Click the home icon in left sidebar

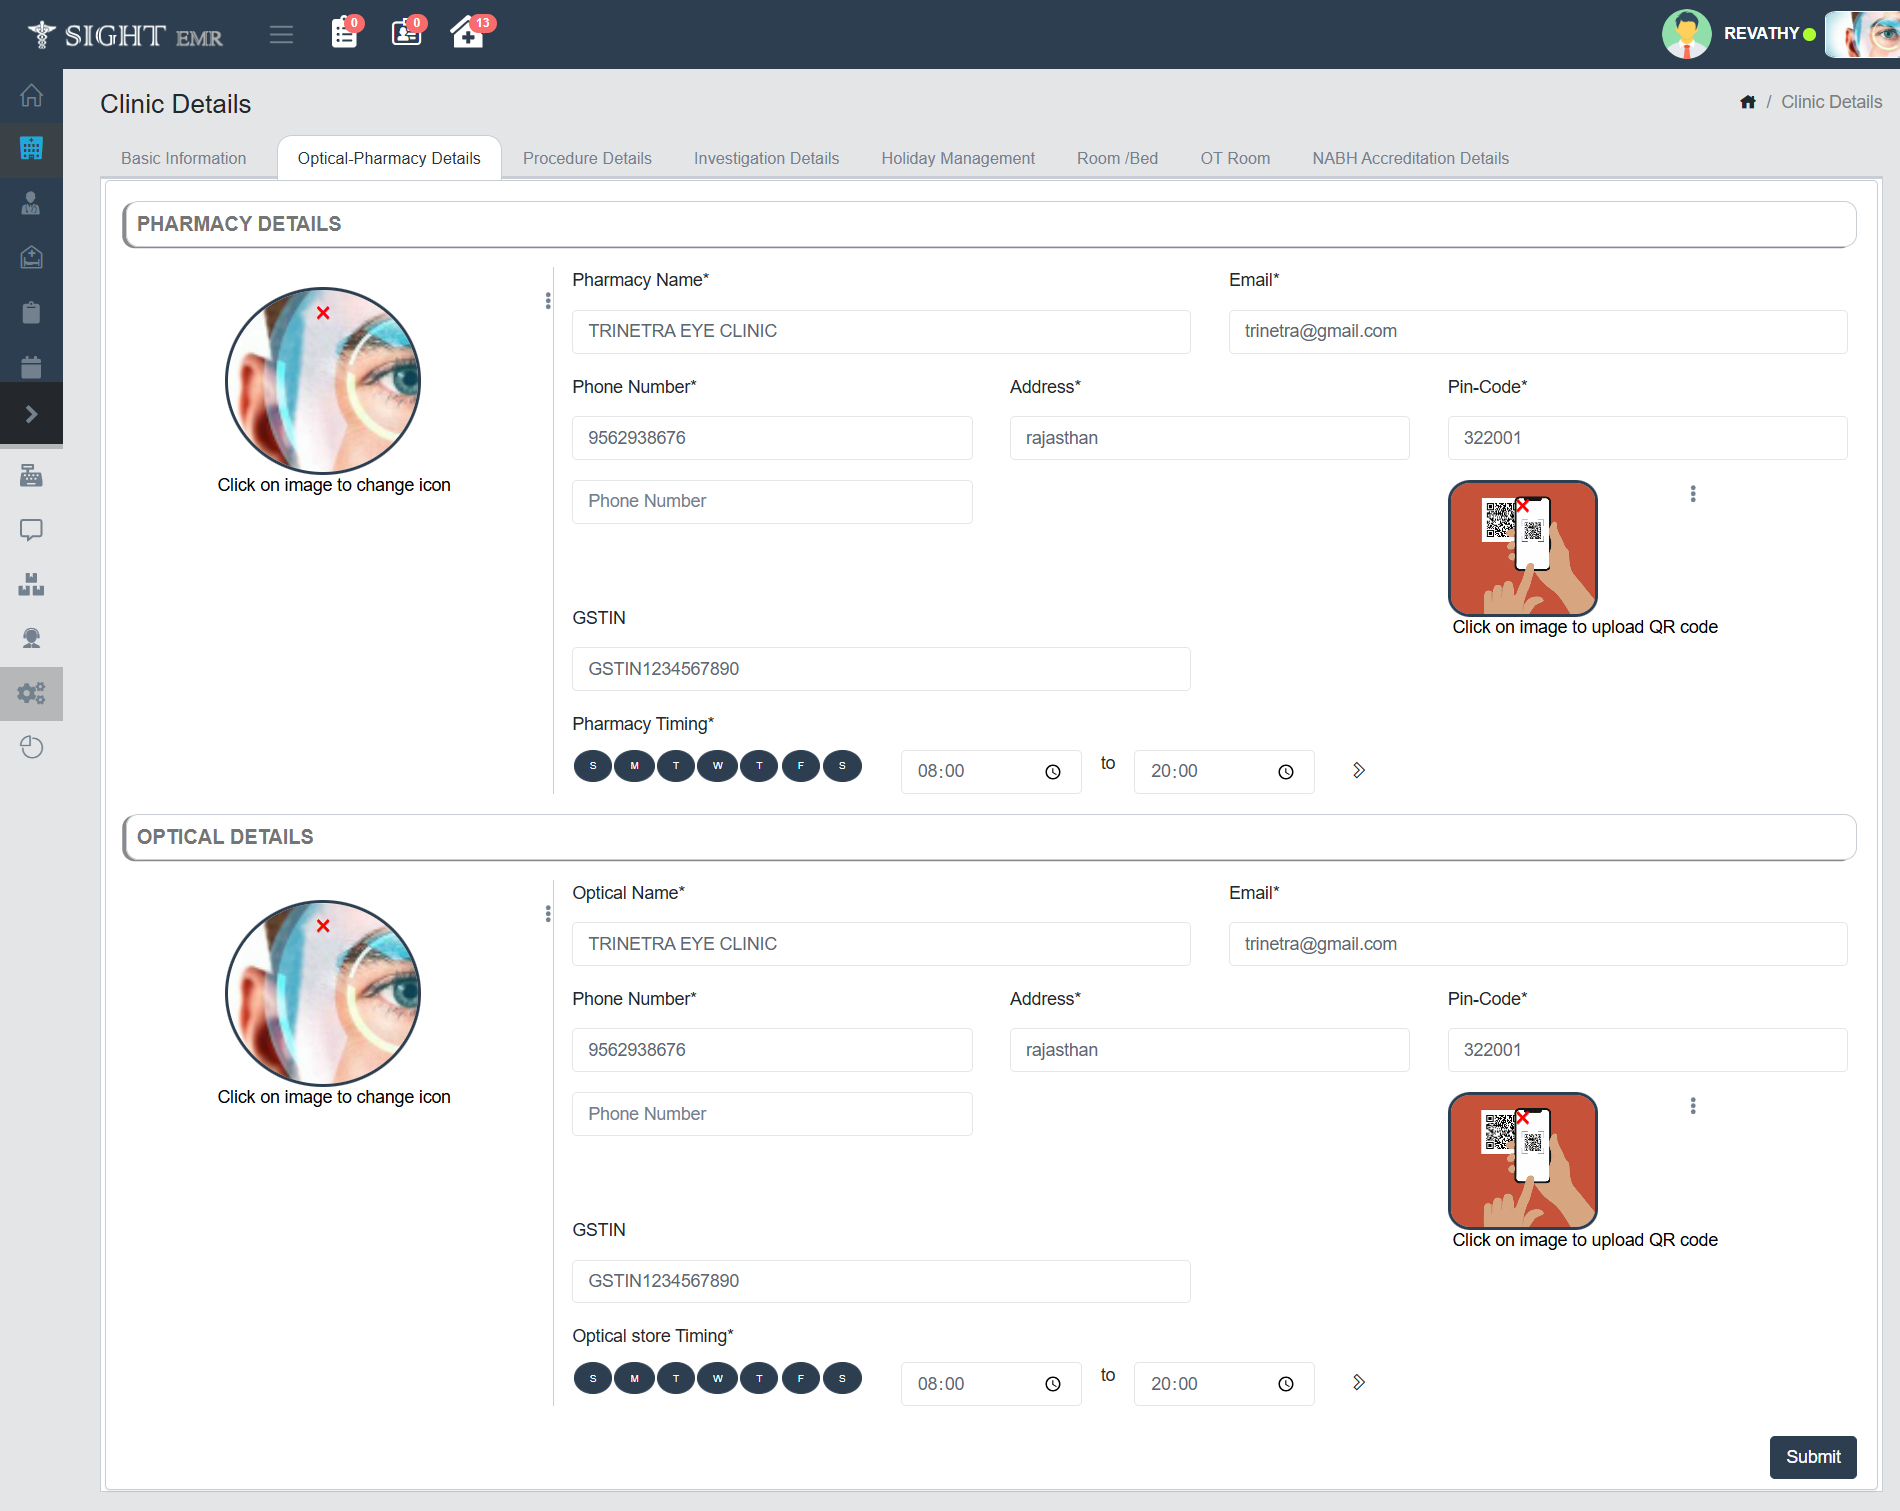[31, 95]
